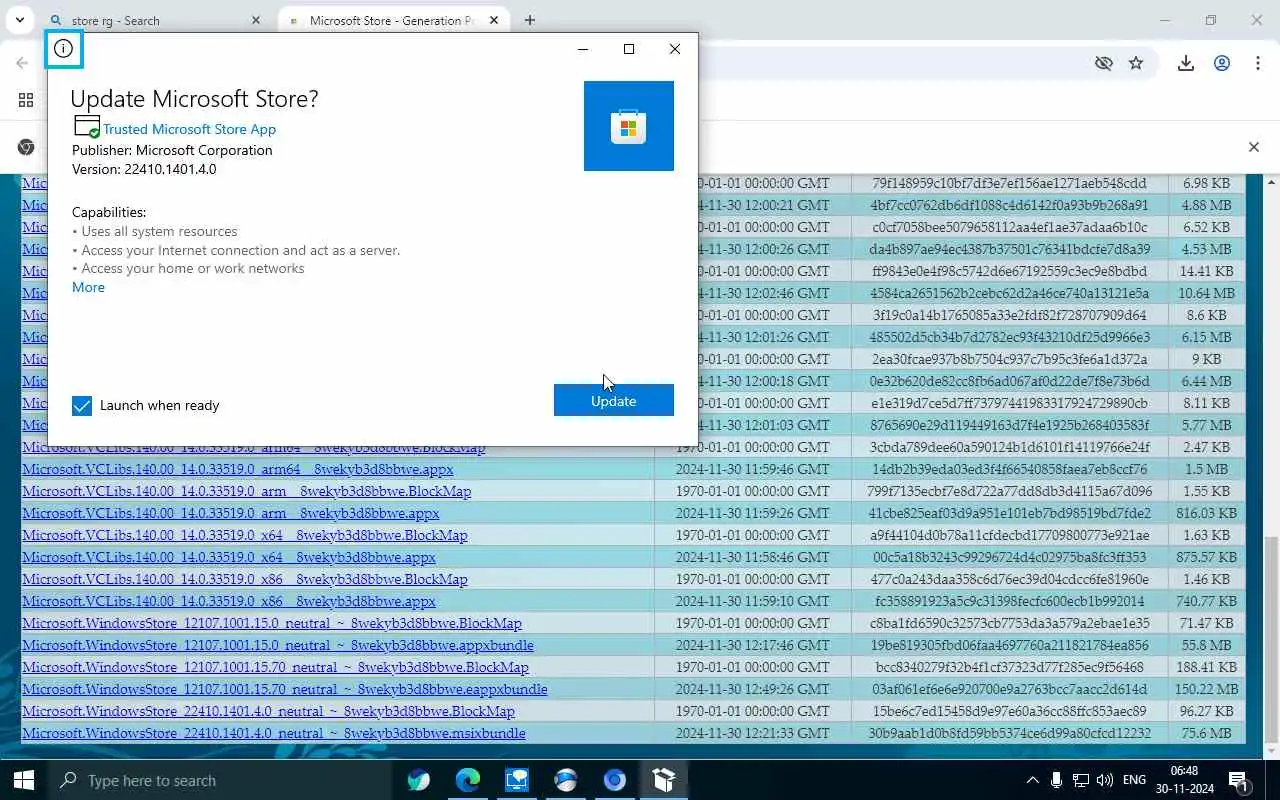Click the '2024-11-30 12:49:26 GMT' date cell
Screen dimensions: 1280x800
(x=753, y=689)
